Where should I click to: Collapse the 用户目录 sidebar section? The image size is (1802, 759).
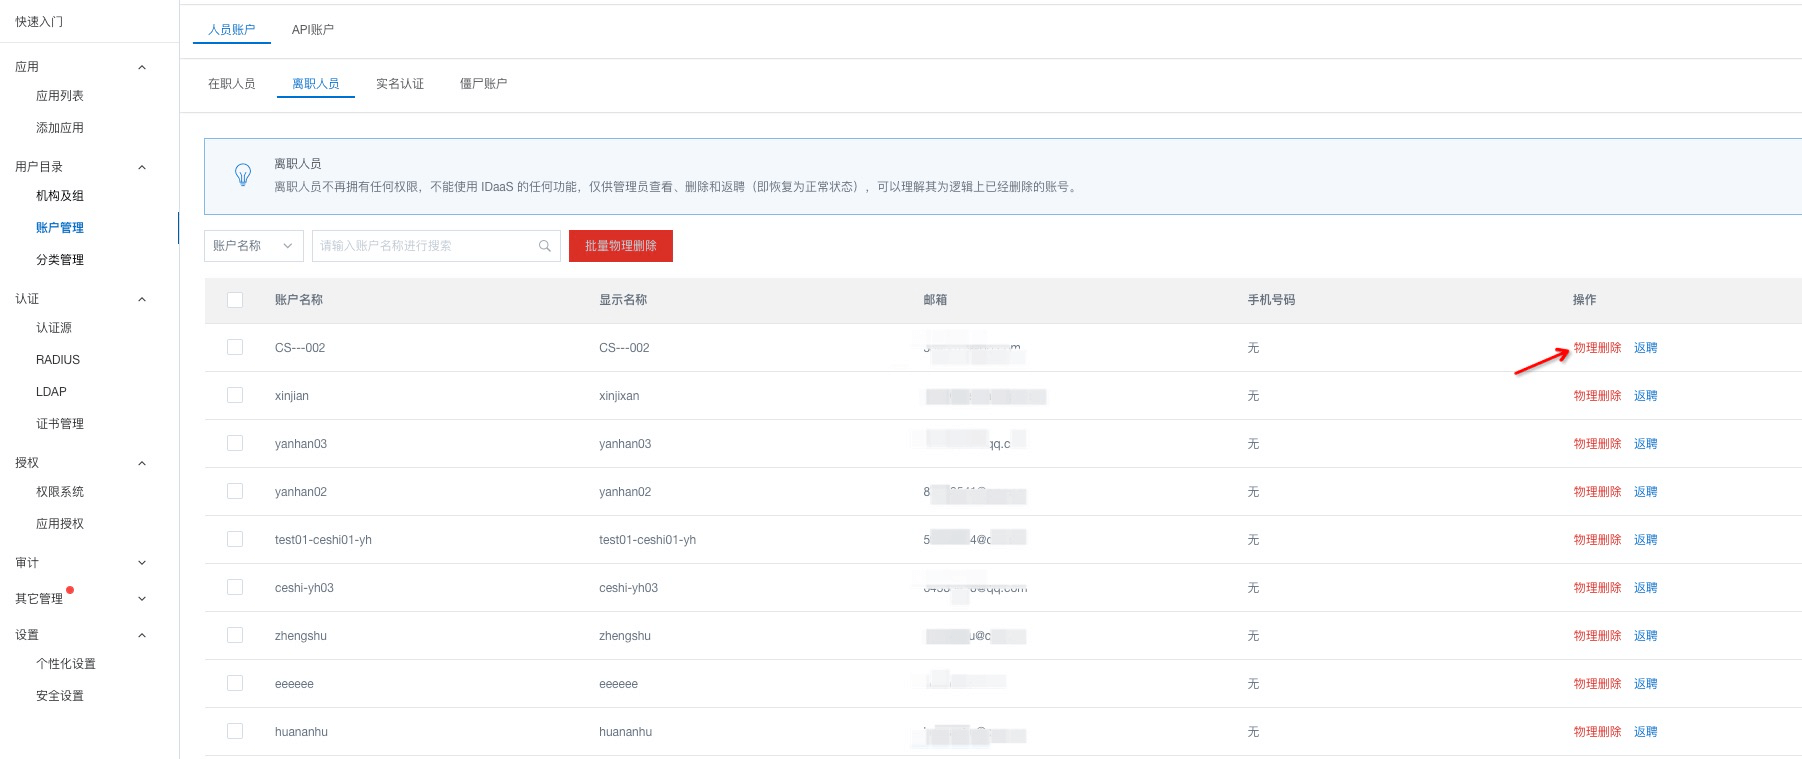coord(141,167)
